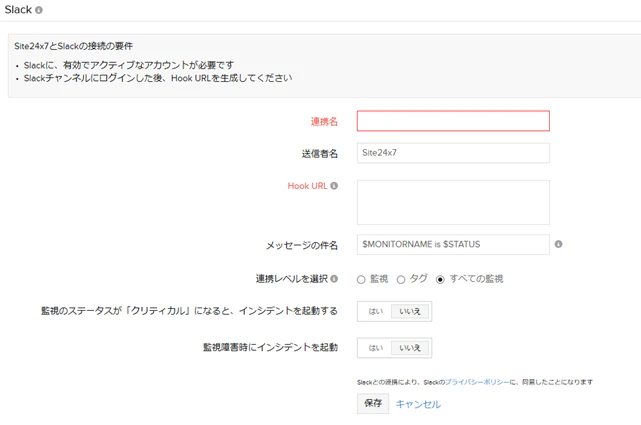This screenshot has height=425, width=641.
Task: Click the Site24x7とSlackの接続の要件 heading
Action: 74,46
